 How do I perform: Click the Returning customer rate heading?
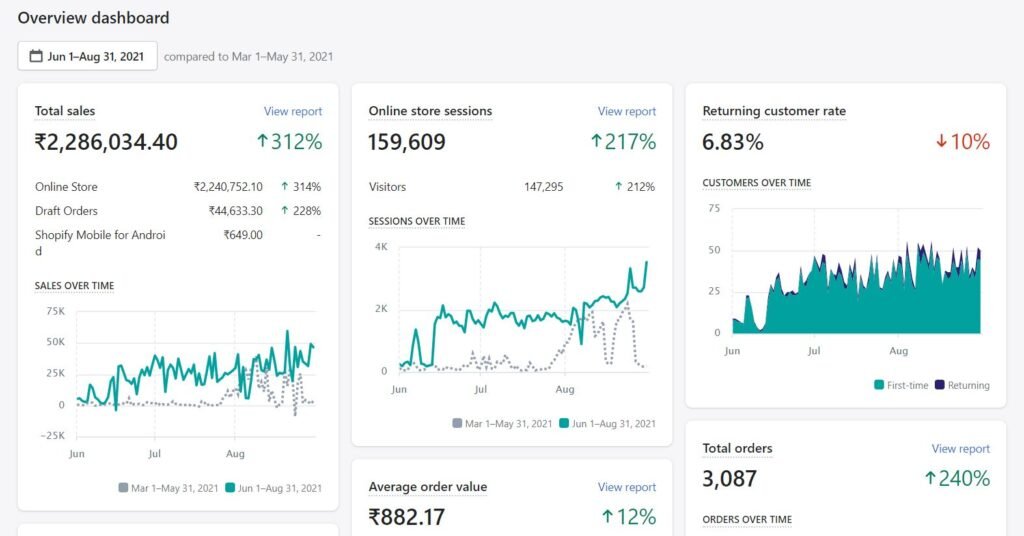pos(774,112)
